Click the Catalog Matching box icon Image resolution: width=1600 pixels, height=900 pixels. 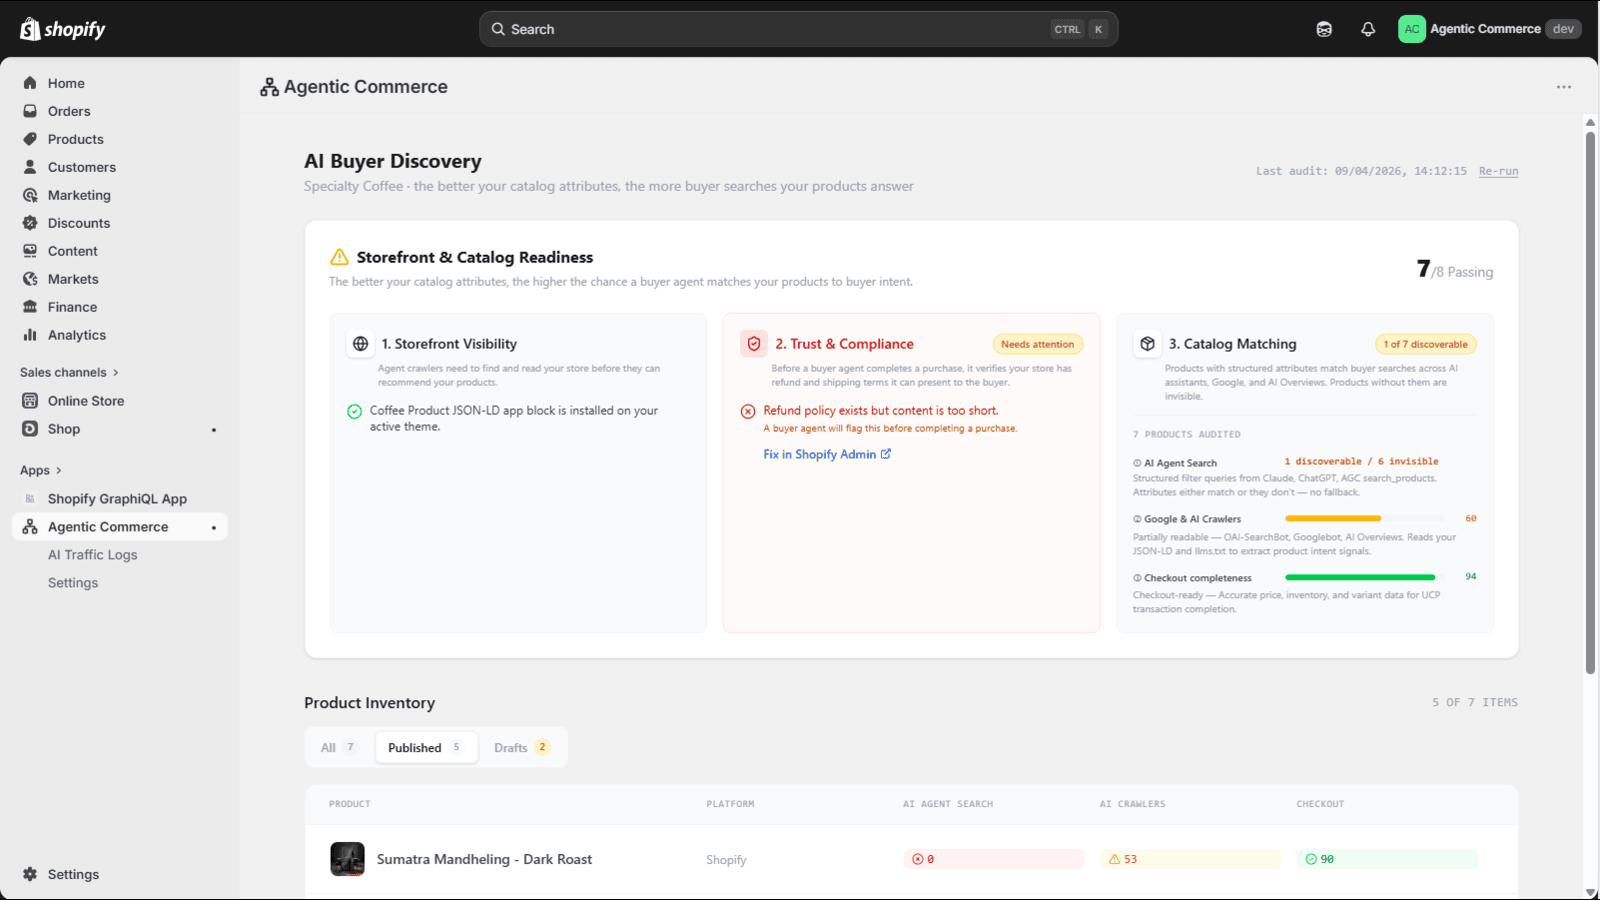point(1147,344)
